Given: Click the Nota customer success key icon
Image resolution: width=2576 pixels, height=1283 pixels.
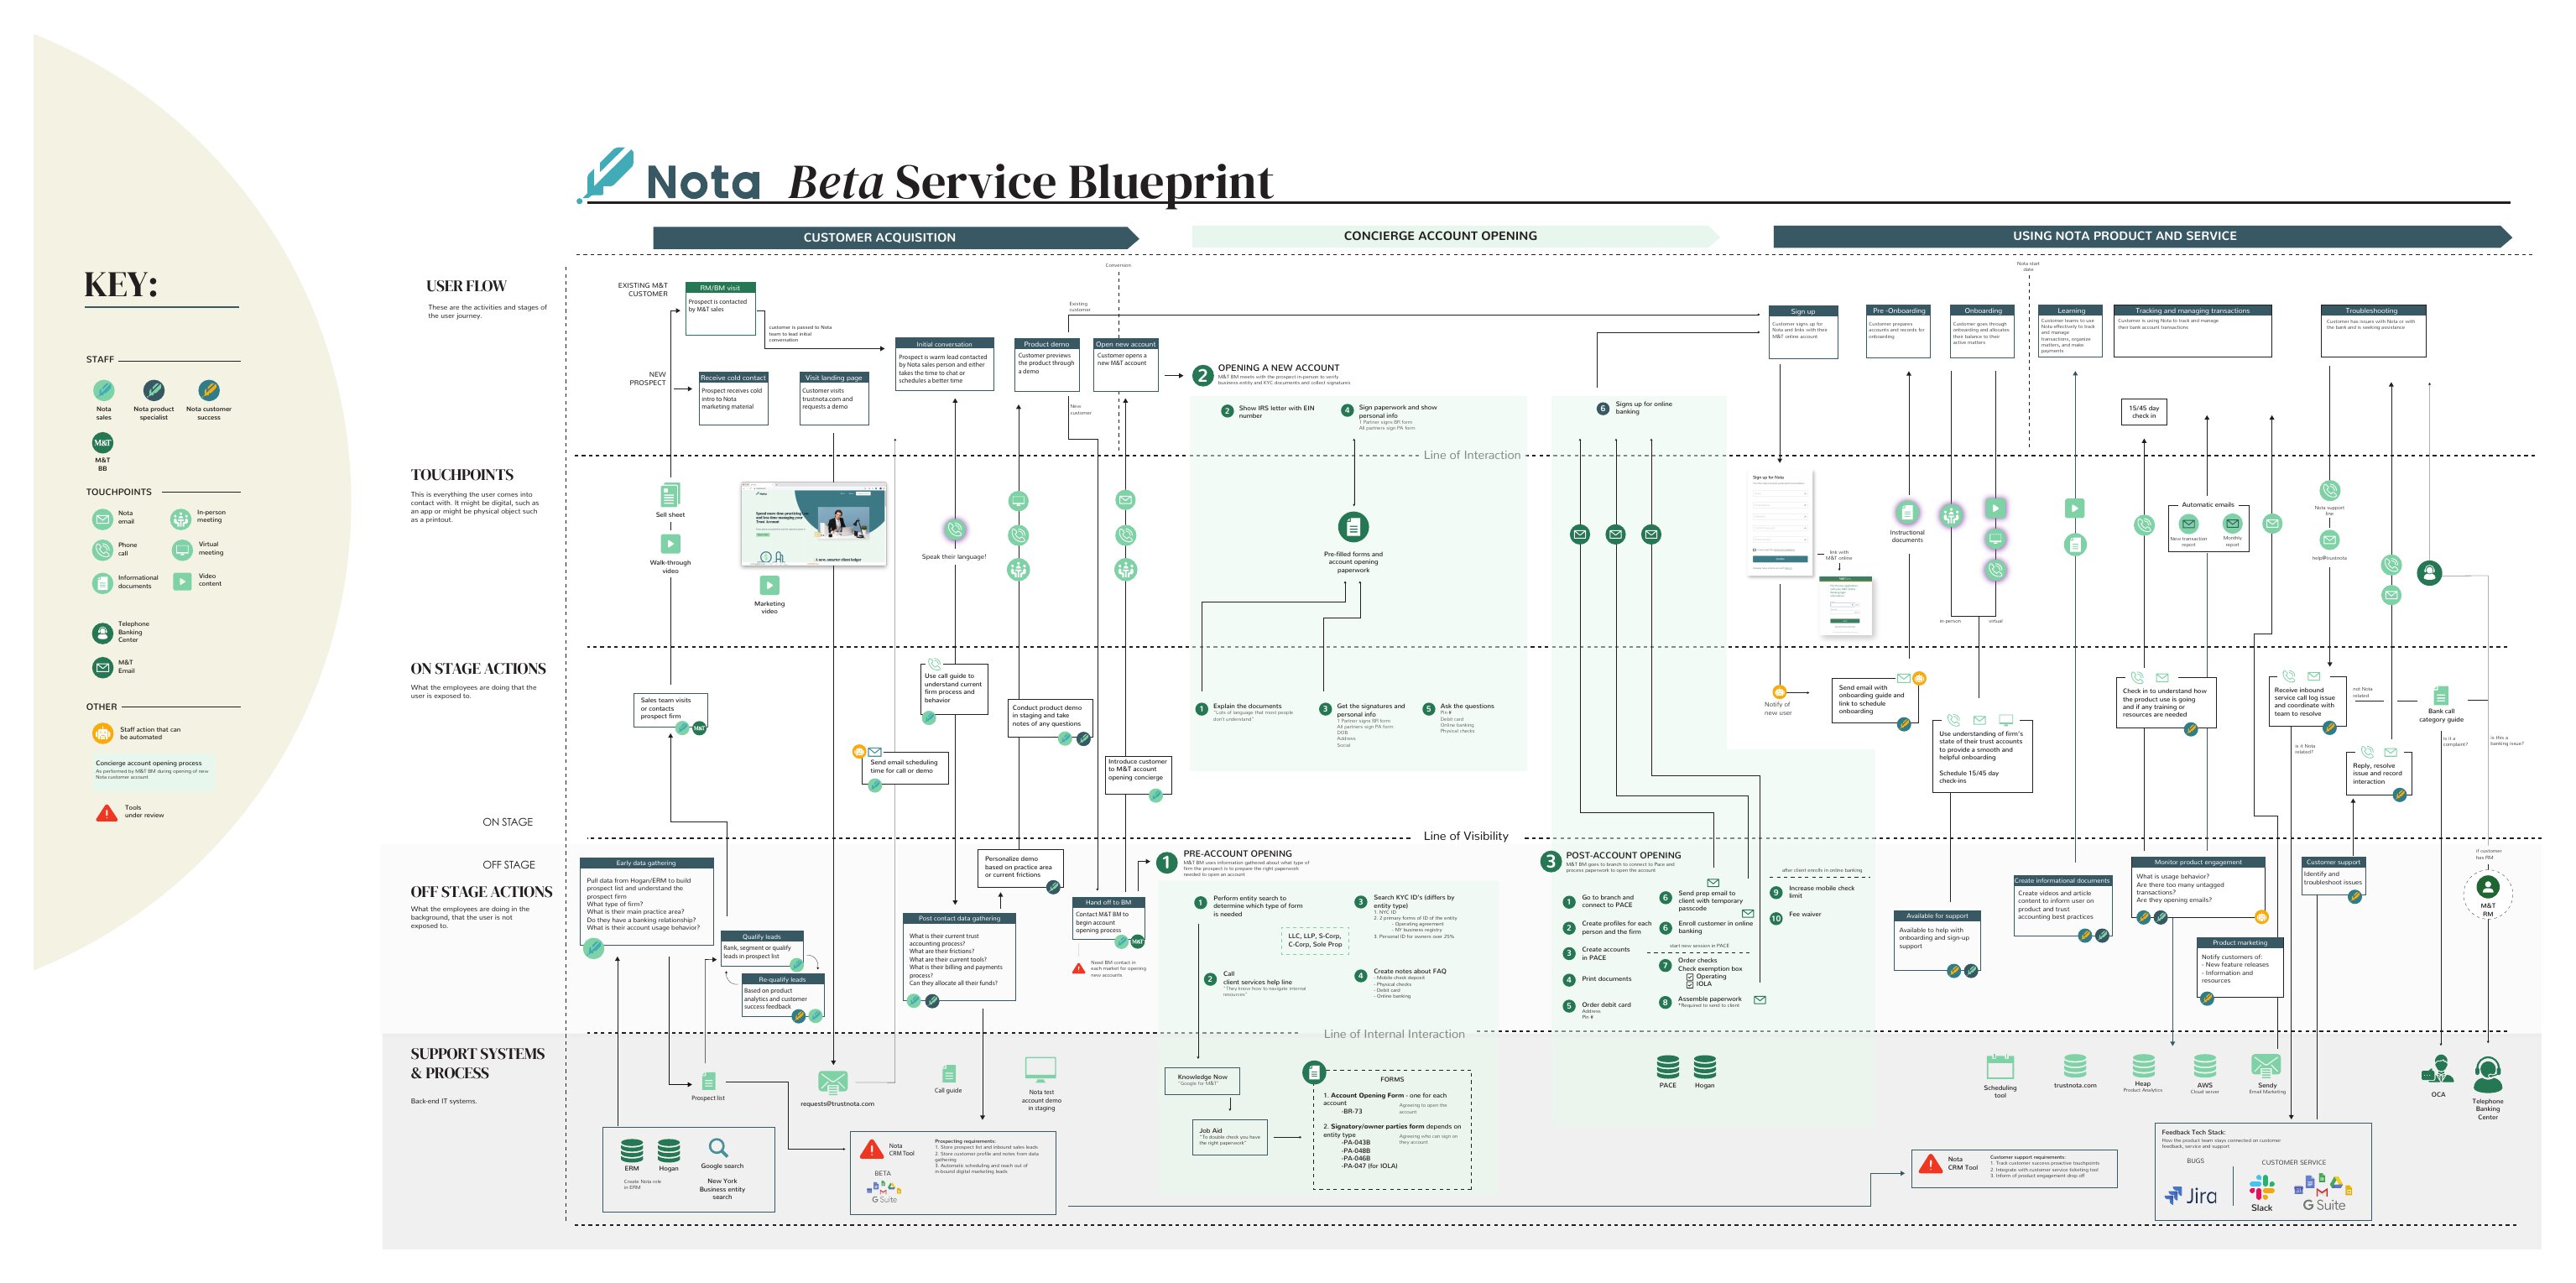Looking at the screenshot, I should (x=208, y=390).
